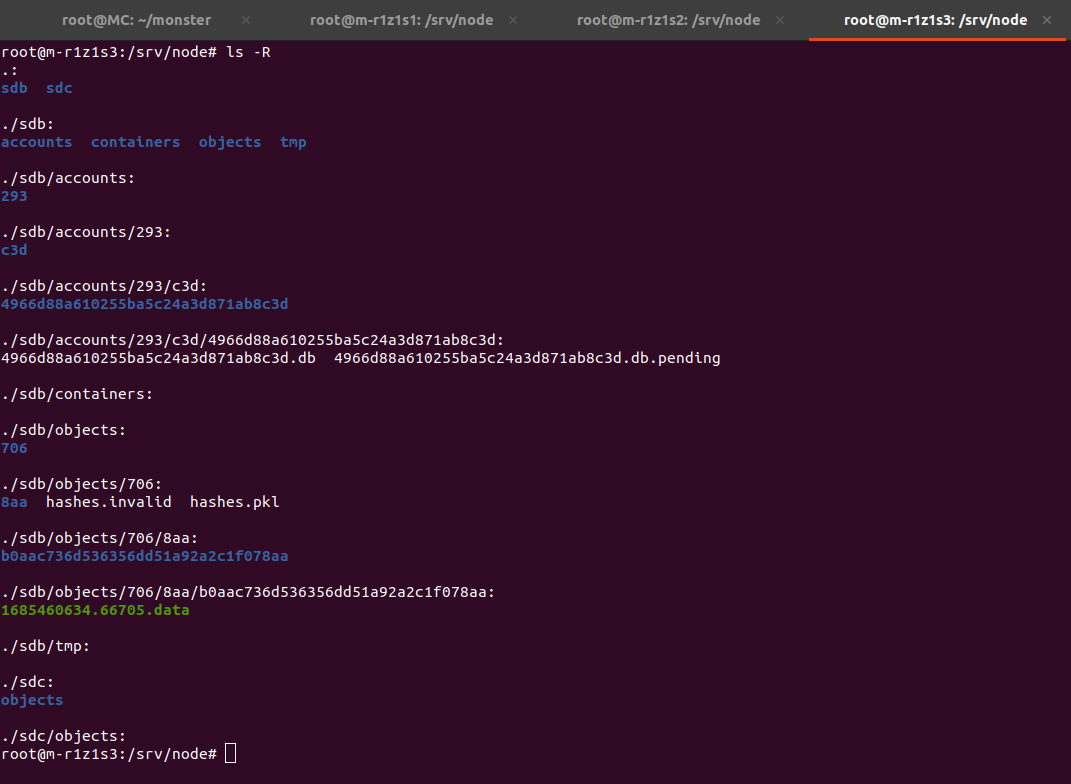Click the terminal cursor at the bottom prompt

231,753
